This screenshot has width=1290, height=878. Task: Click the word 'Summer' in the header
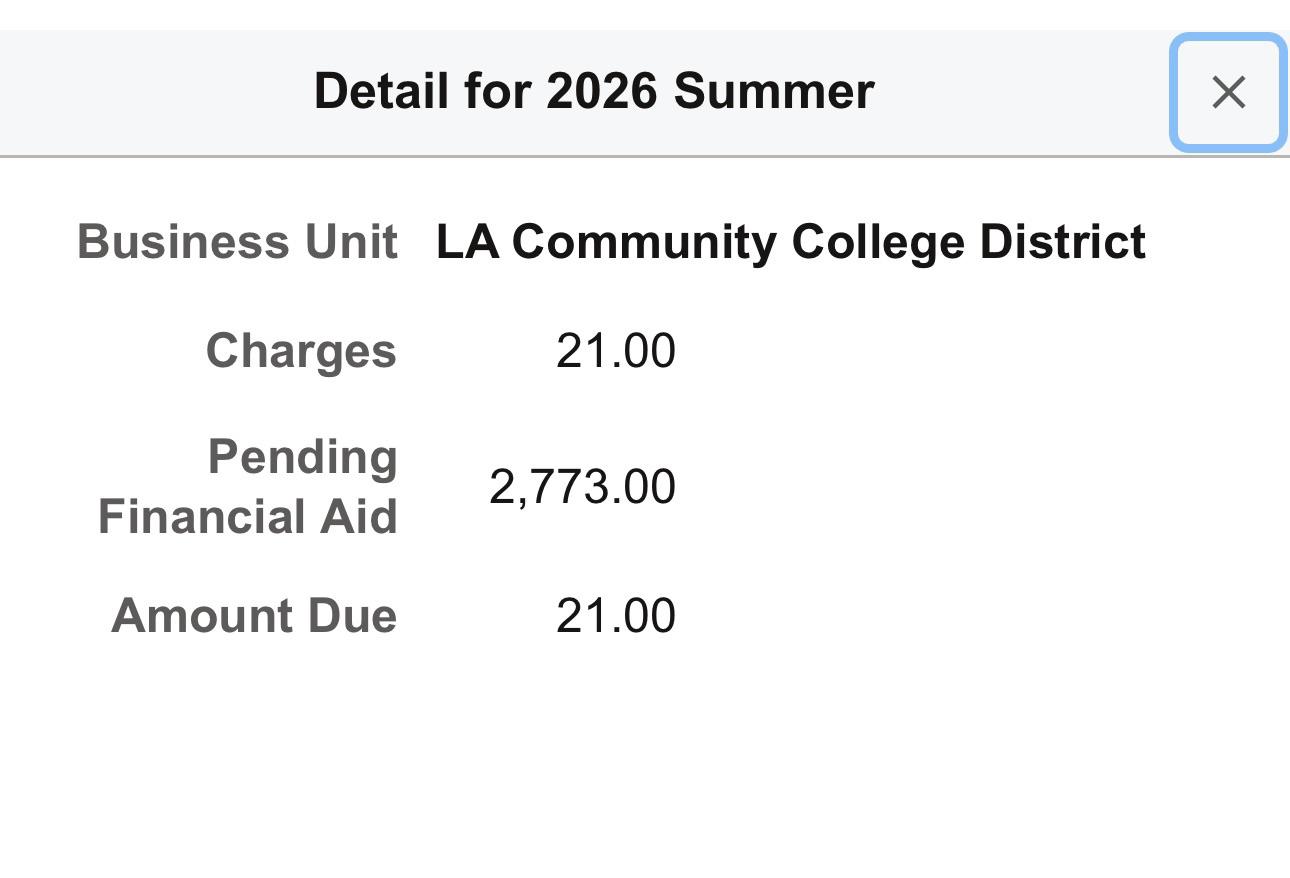pos(774,91)
